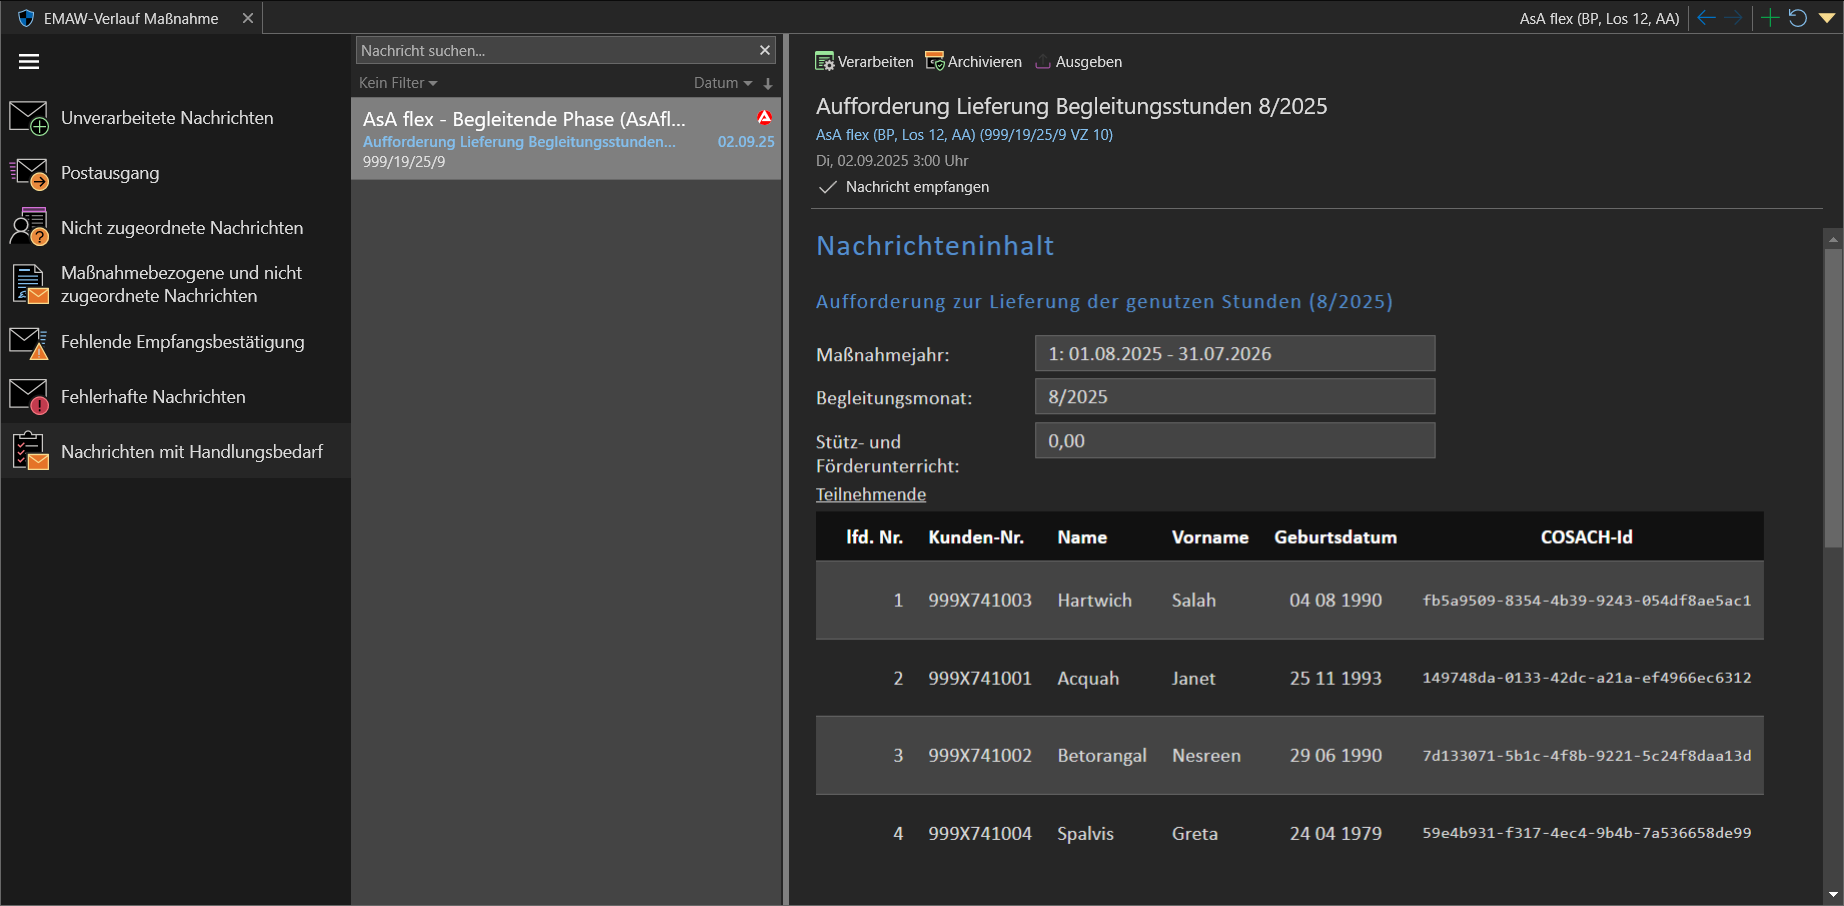Click birthdate 25 11 1993

1336,678
